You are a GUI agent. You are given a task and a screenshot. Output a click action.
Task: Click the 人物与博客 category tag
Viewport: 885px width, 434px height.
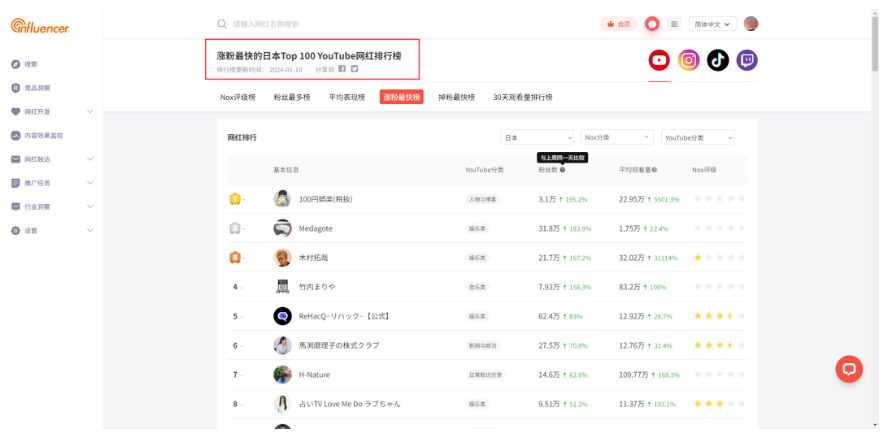pos(483,199)
